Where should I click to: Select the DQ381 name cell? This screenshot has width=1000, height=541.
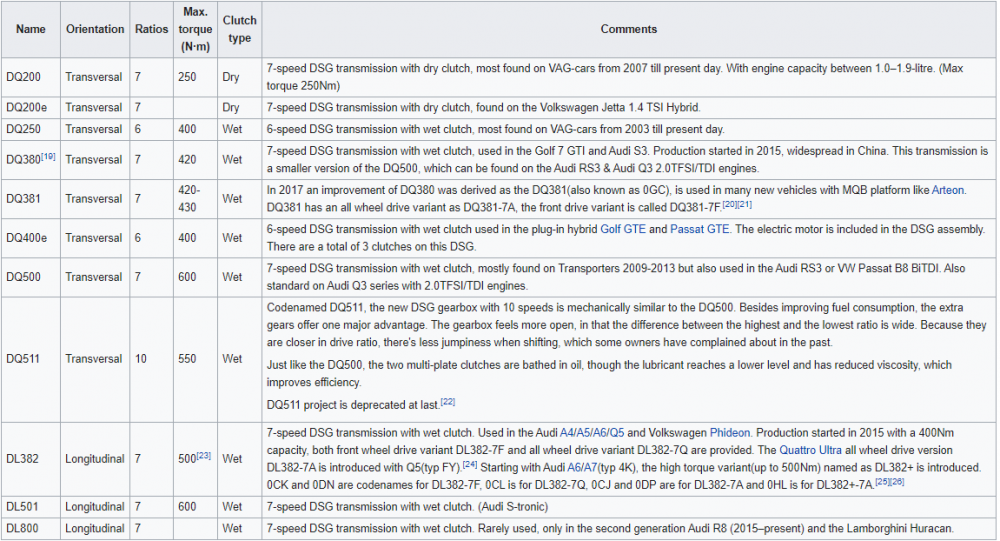click(31, 199)
